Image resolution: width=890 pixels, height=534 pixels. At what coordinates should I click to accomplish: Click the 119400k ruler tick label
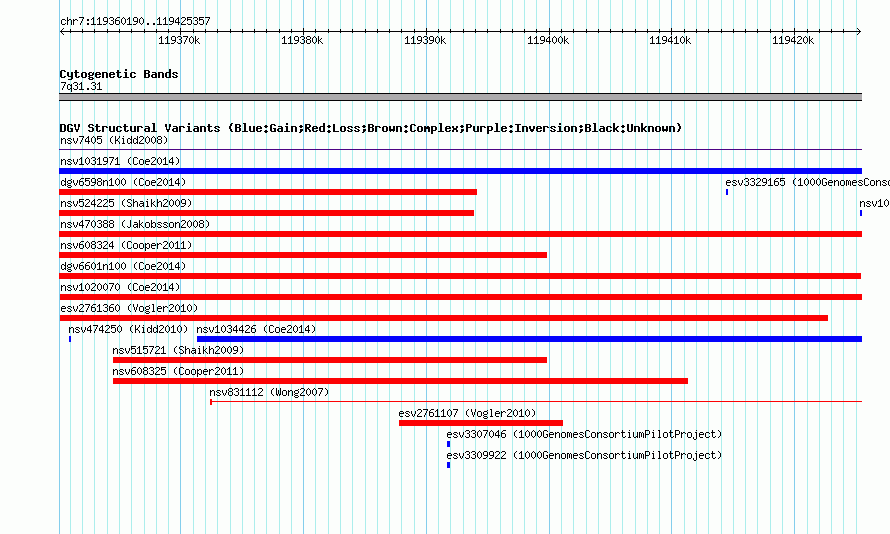pos(548,40)
